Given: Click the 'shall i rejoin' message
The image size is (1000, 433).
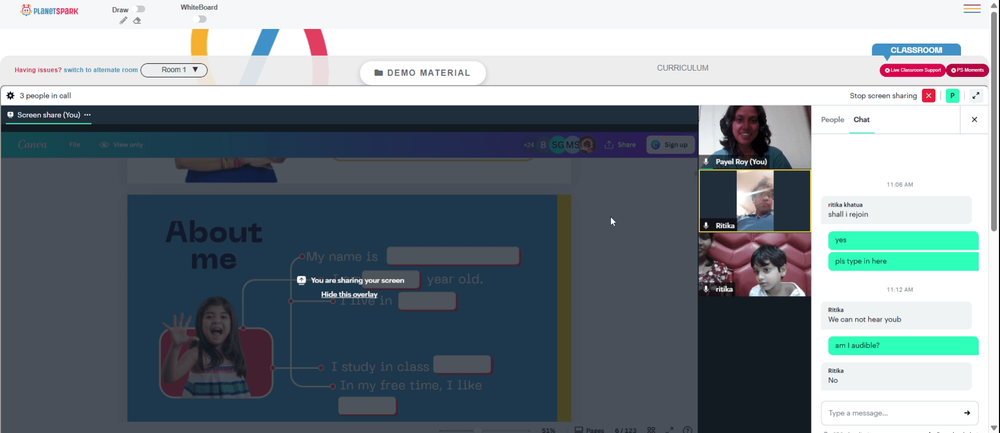Looking at the screenshot, I should (x=896, y=210).
